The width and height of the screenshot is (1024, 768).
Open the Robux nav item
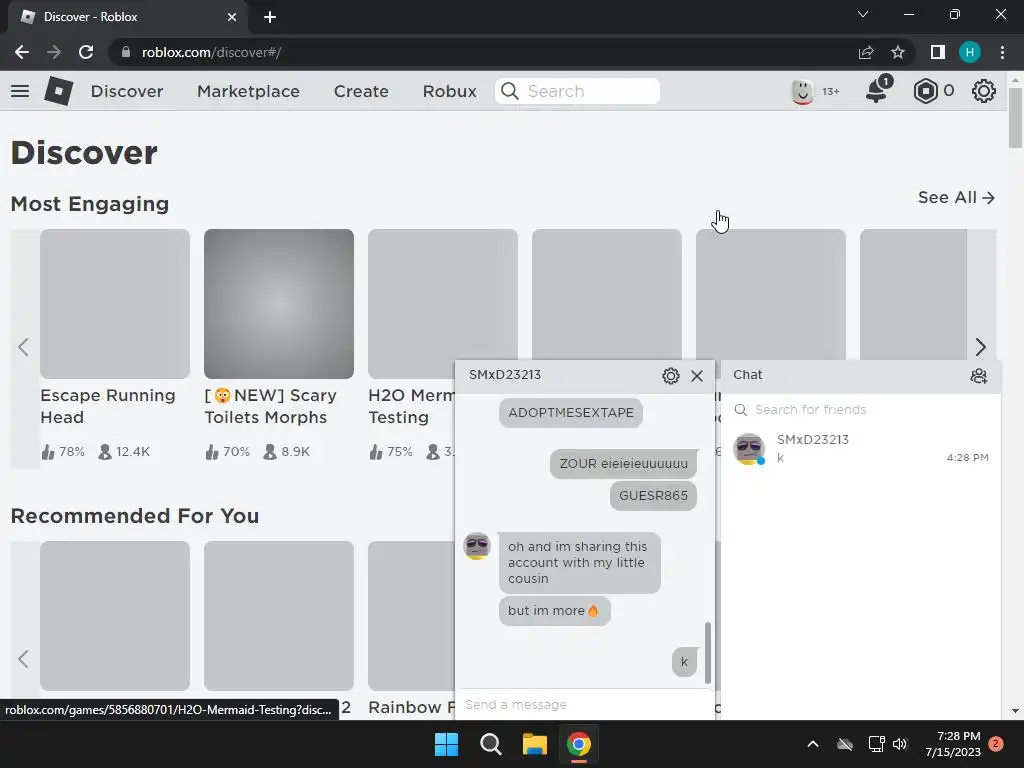coord(449,91)
